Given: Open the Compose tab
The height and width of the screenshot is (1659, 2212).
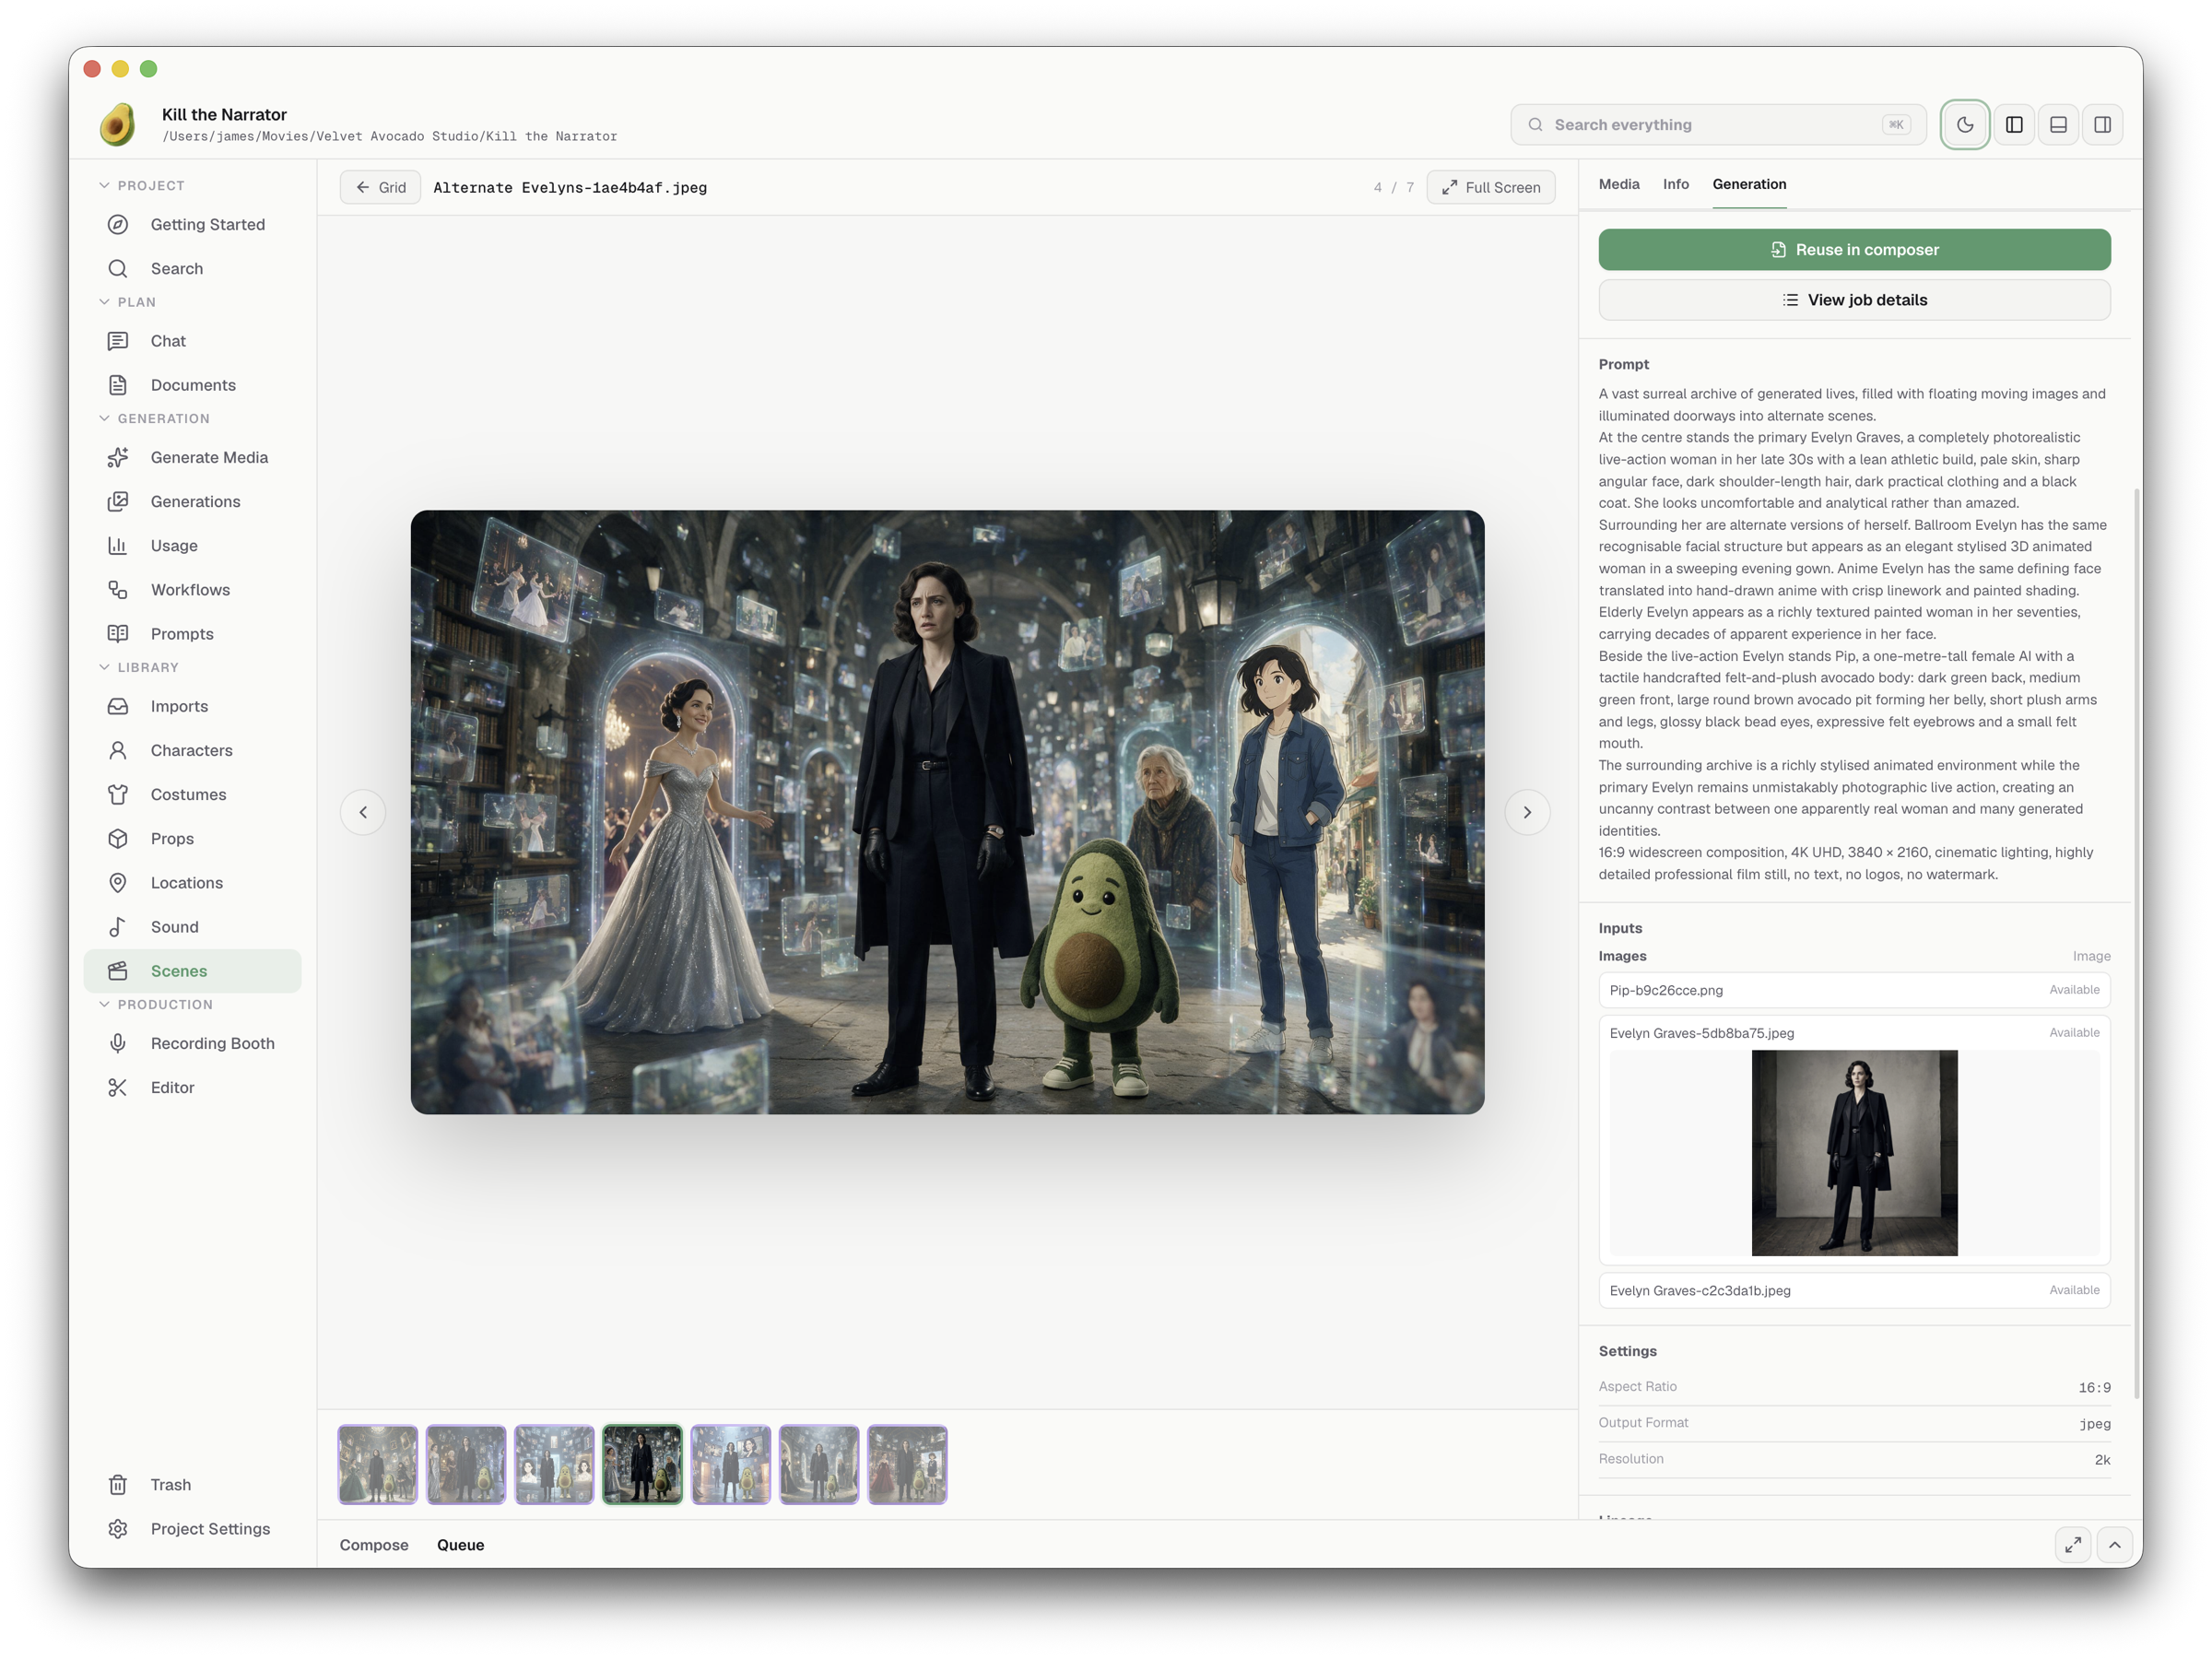Looking at the screenshot, I should 374,1544.
